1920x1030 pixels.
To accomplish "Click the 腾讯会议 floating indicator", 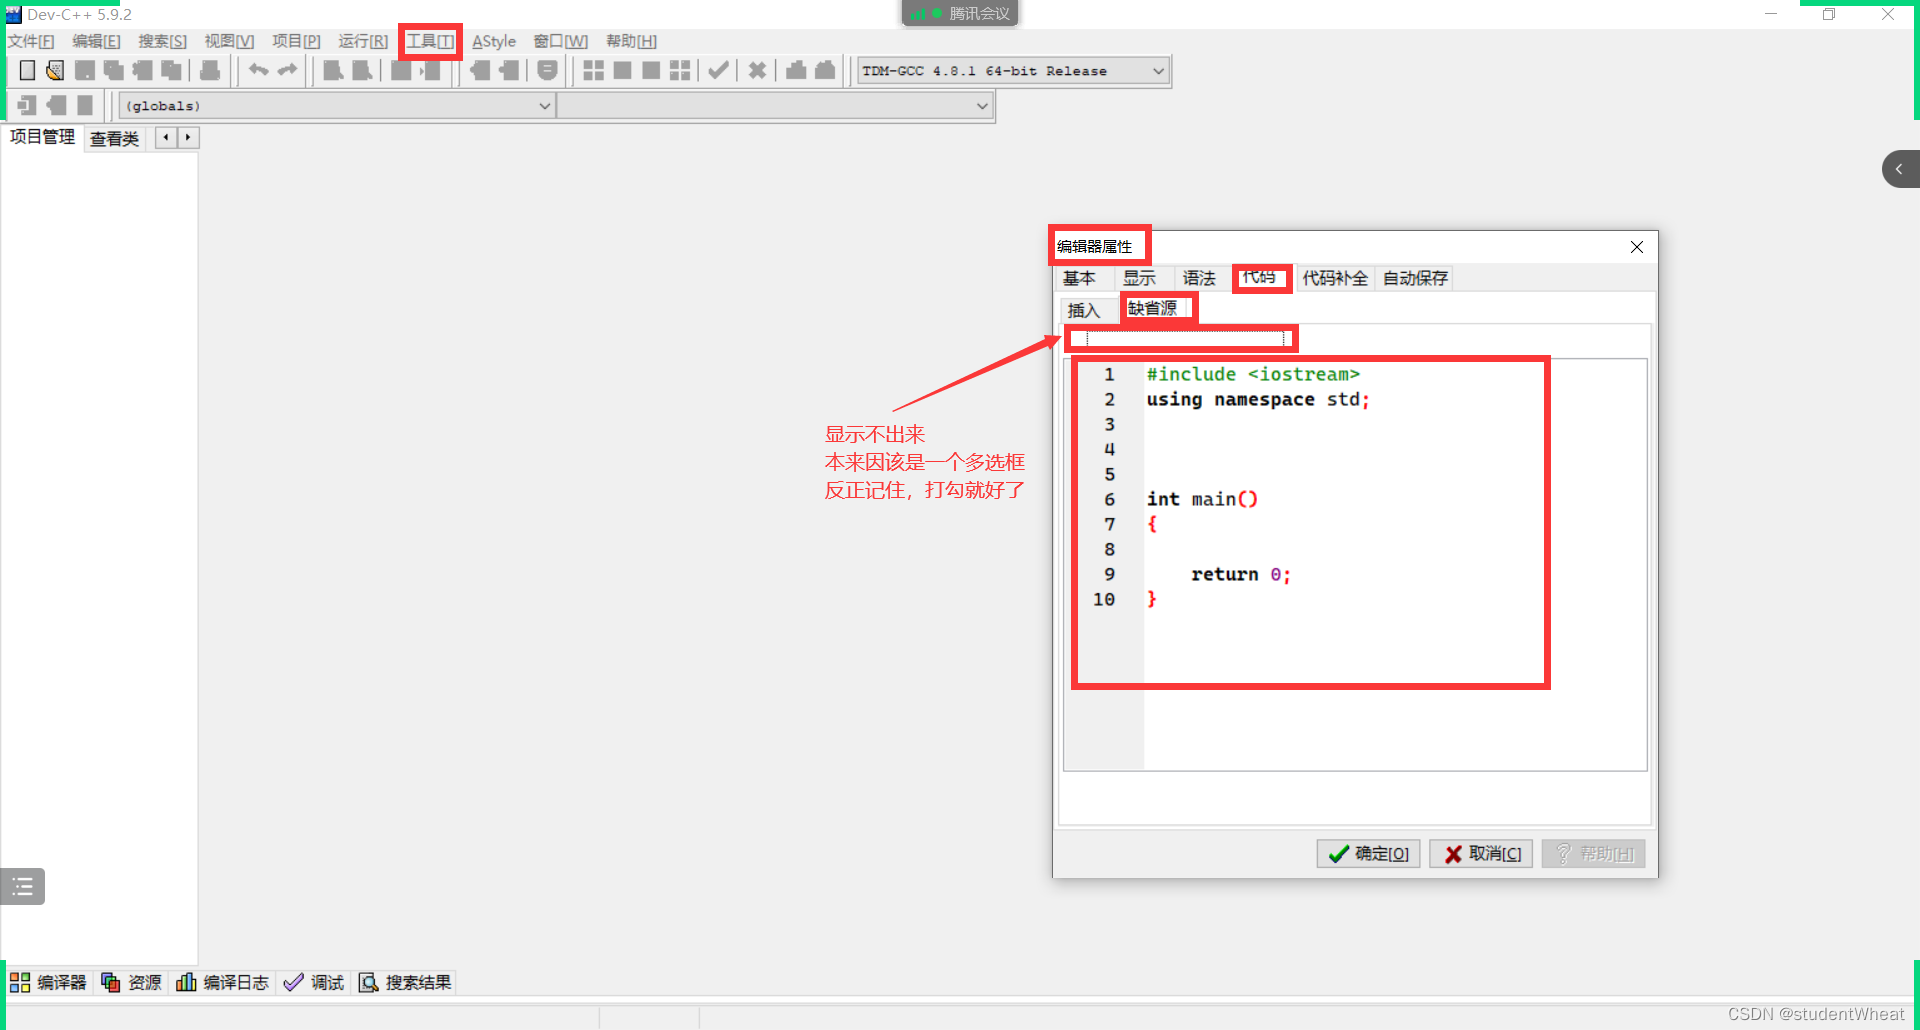I will click(x=960, y=13).
